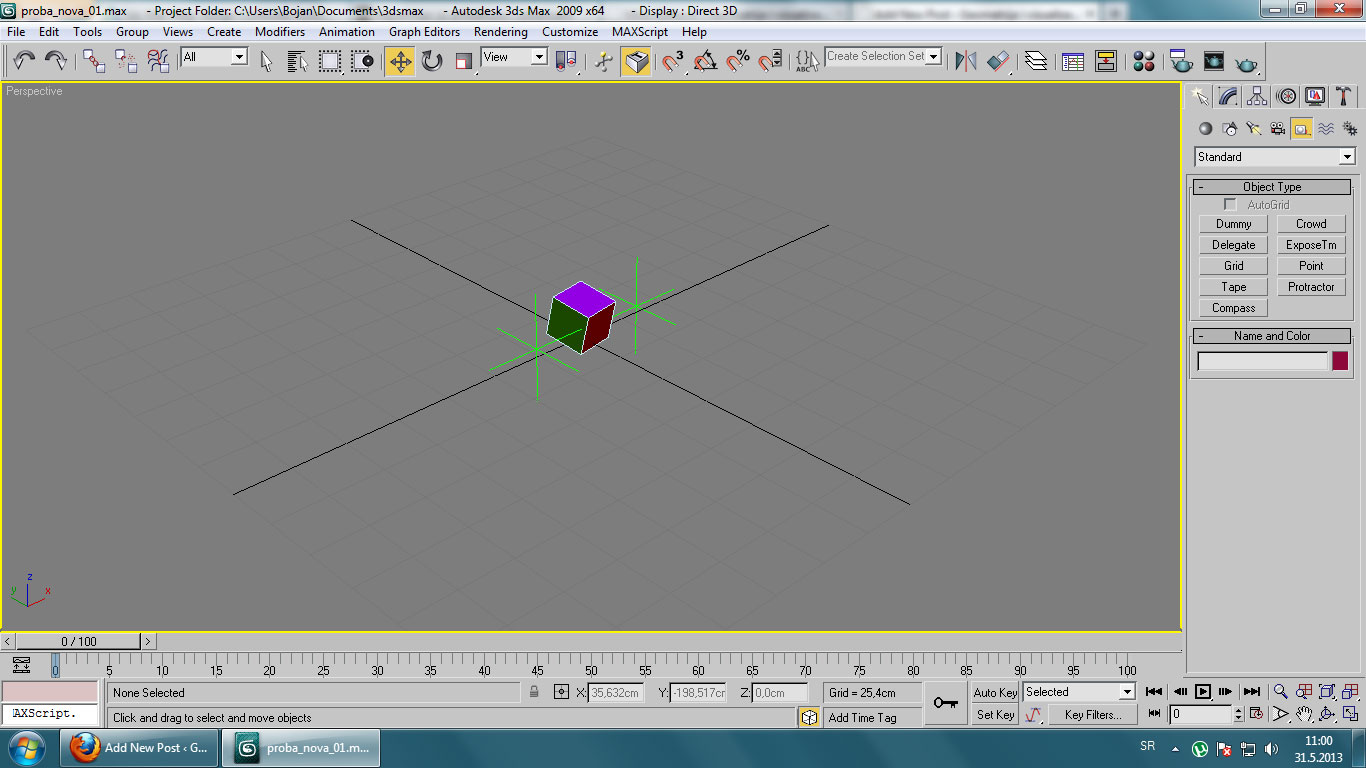Open the Modify command panel tab

coord(1228,96)
